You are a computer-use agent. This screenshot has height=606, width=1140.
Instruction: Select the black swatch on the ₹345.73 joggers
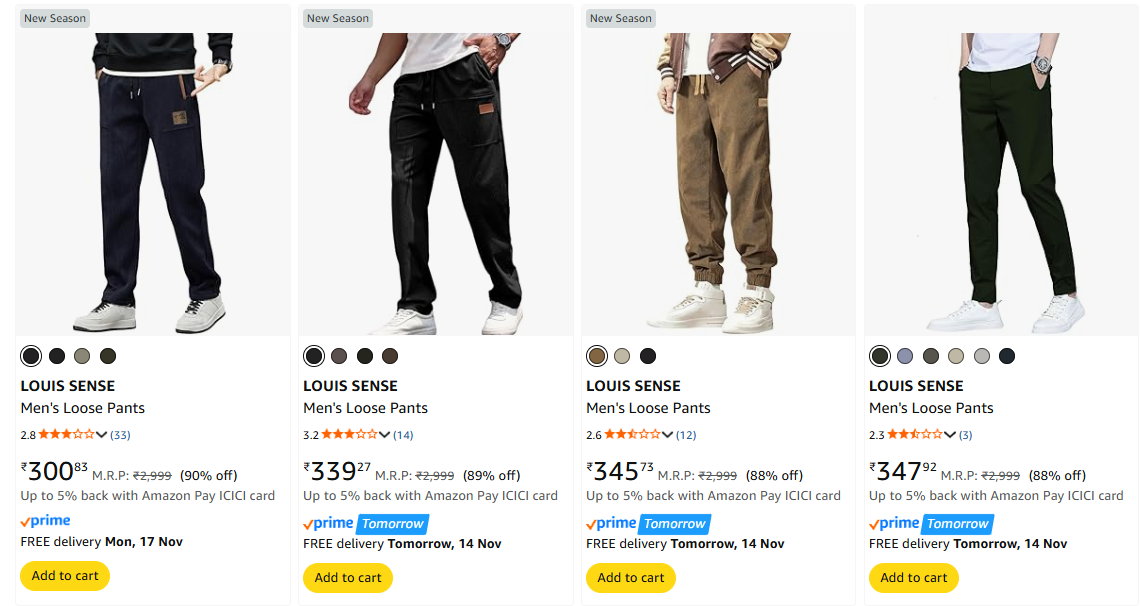[648, 356]
